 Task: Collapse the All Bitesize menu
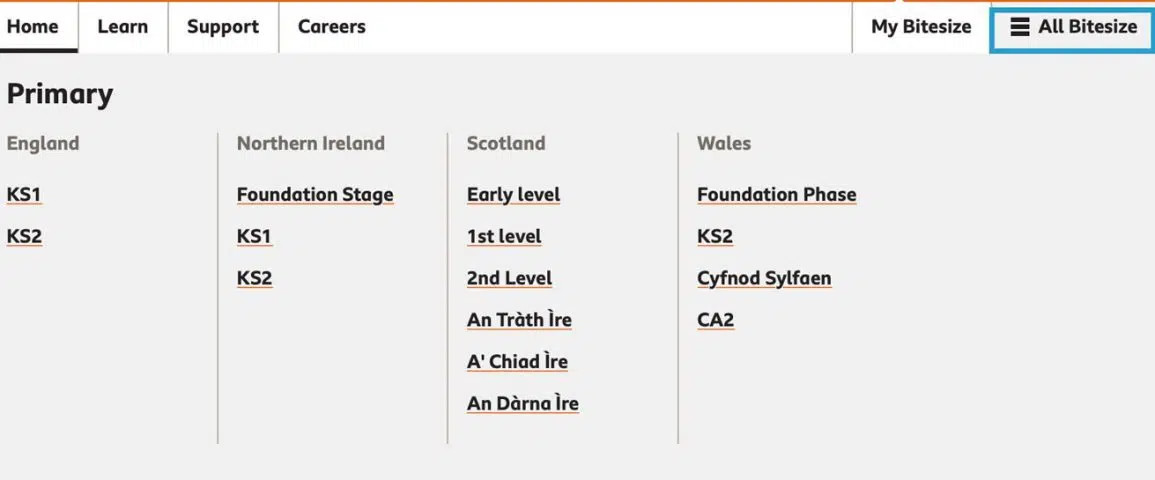point(1073,27)
